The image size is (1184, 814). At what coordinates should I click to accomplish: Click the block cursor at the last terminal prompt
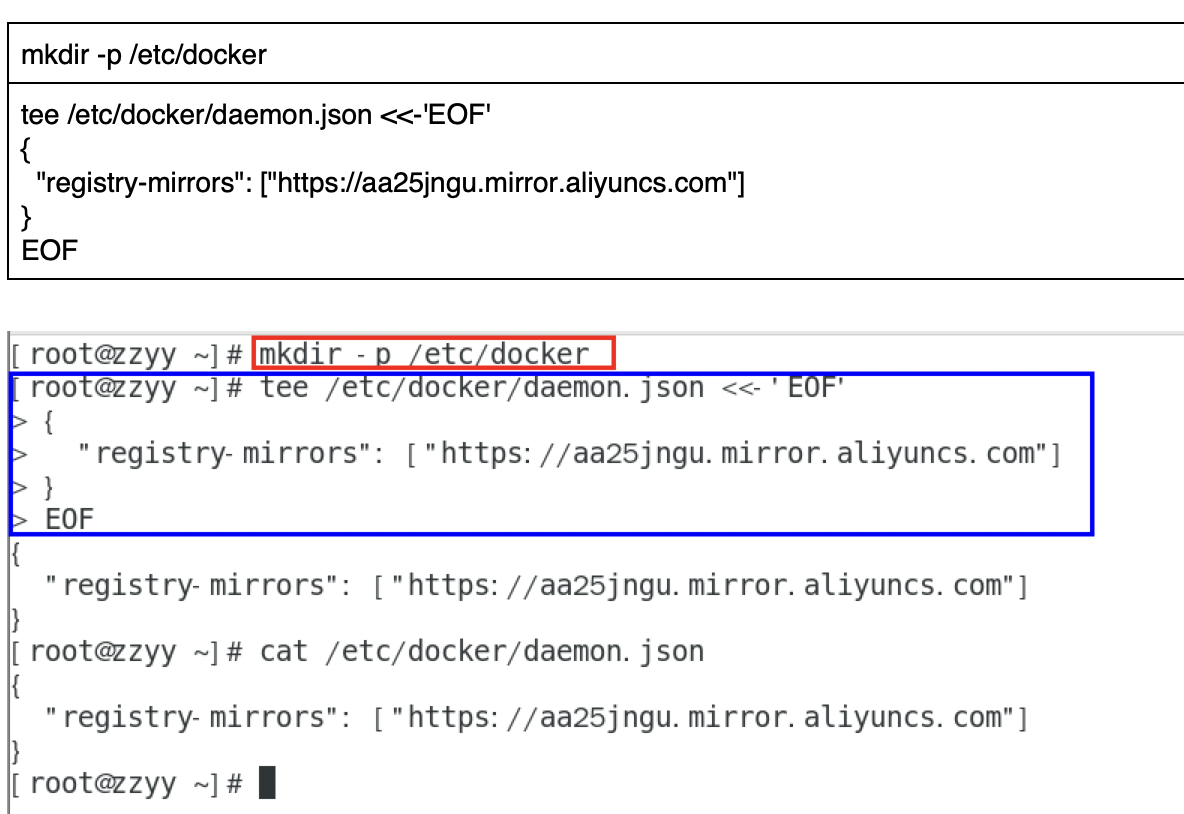pos(267,783)
